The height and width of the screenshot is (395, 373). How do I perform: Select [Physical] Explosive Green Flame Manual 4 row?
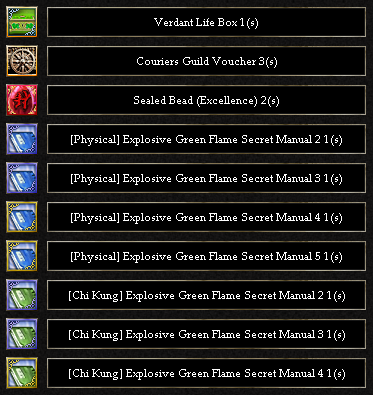point(206,217)
